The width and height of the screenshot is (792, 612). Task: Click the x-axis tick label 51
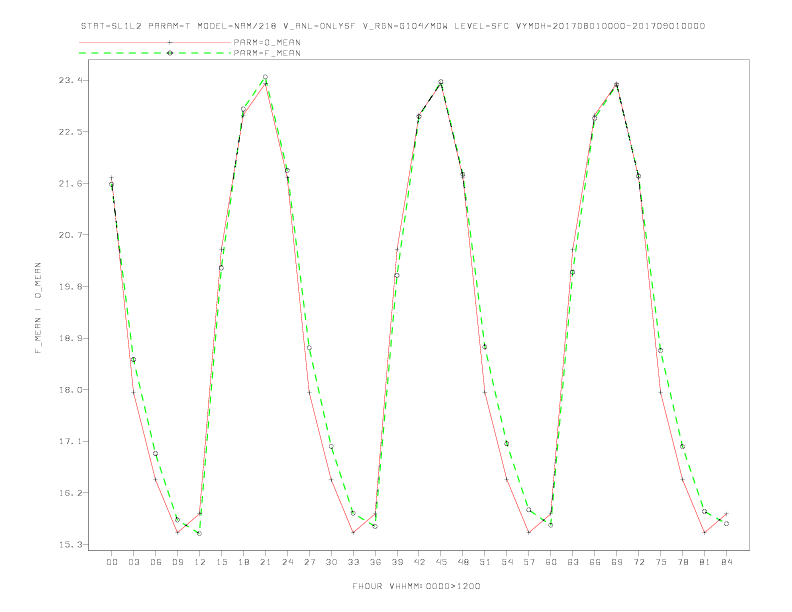485,562
